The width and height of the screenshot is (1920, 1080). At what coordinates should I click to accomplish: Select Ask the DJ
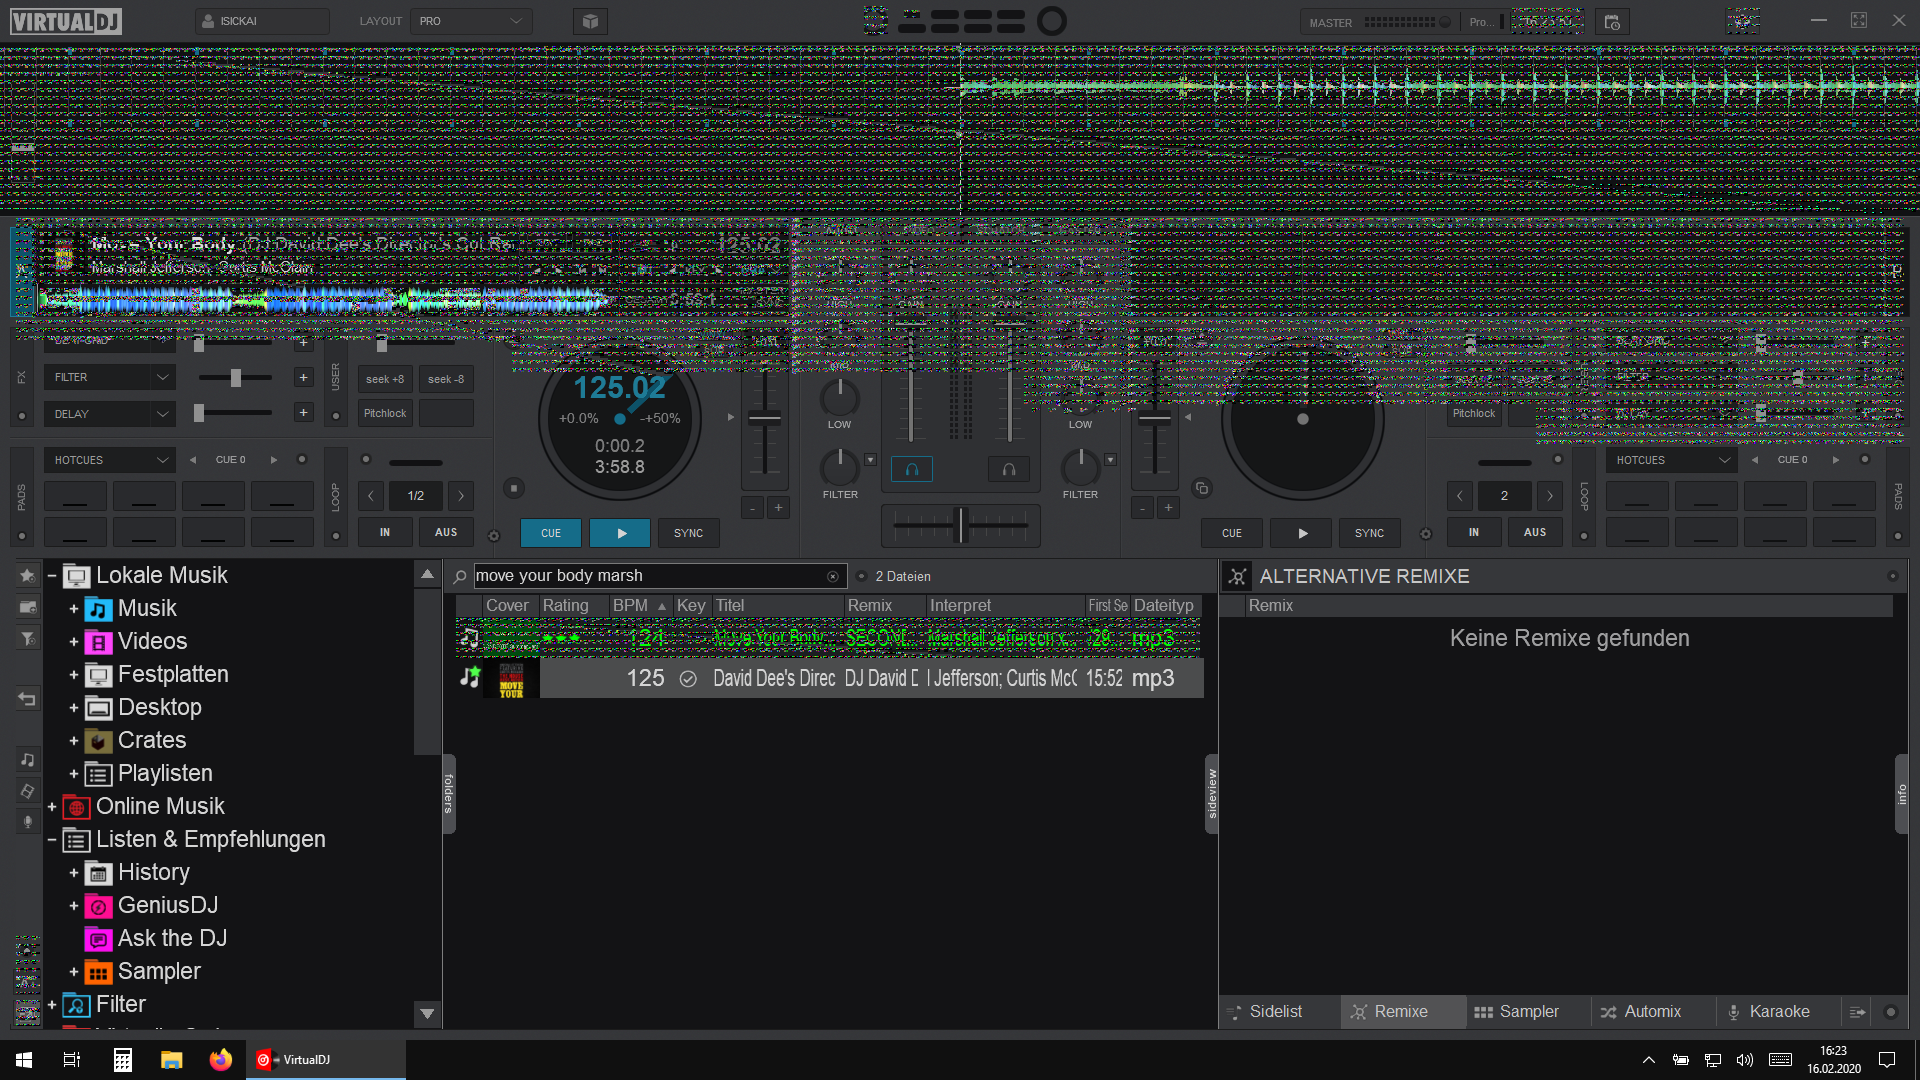pyautogui.click(x=172, y=938)
